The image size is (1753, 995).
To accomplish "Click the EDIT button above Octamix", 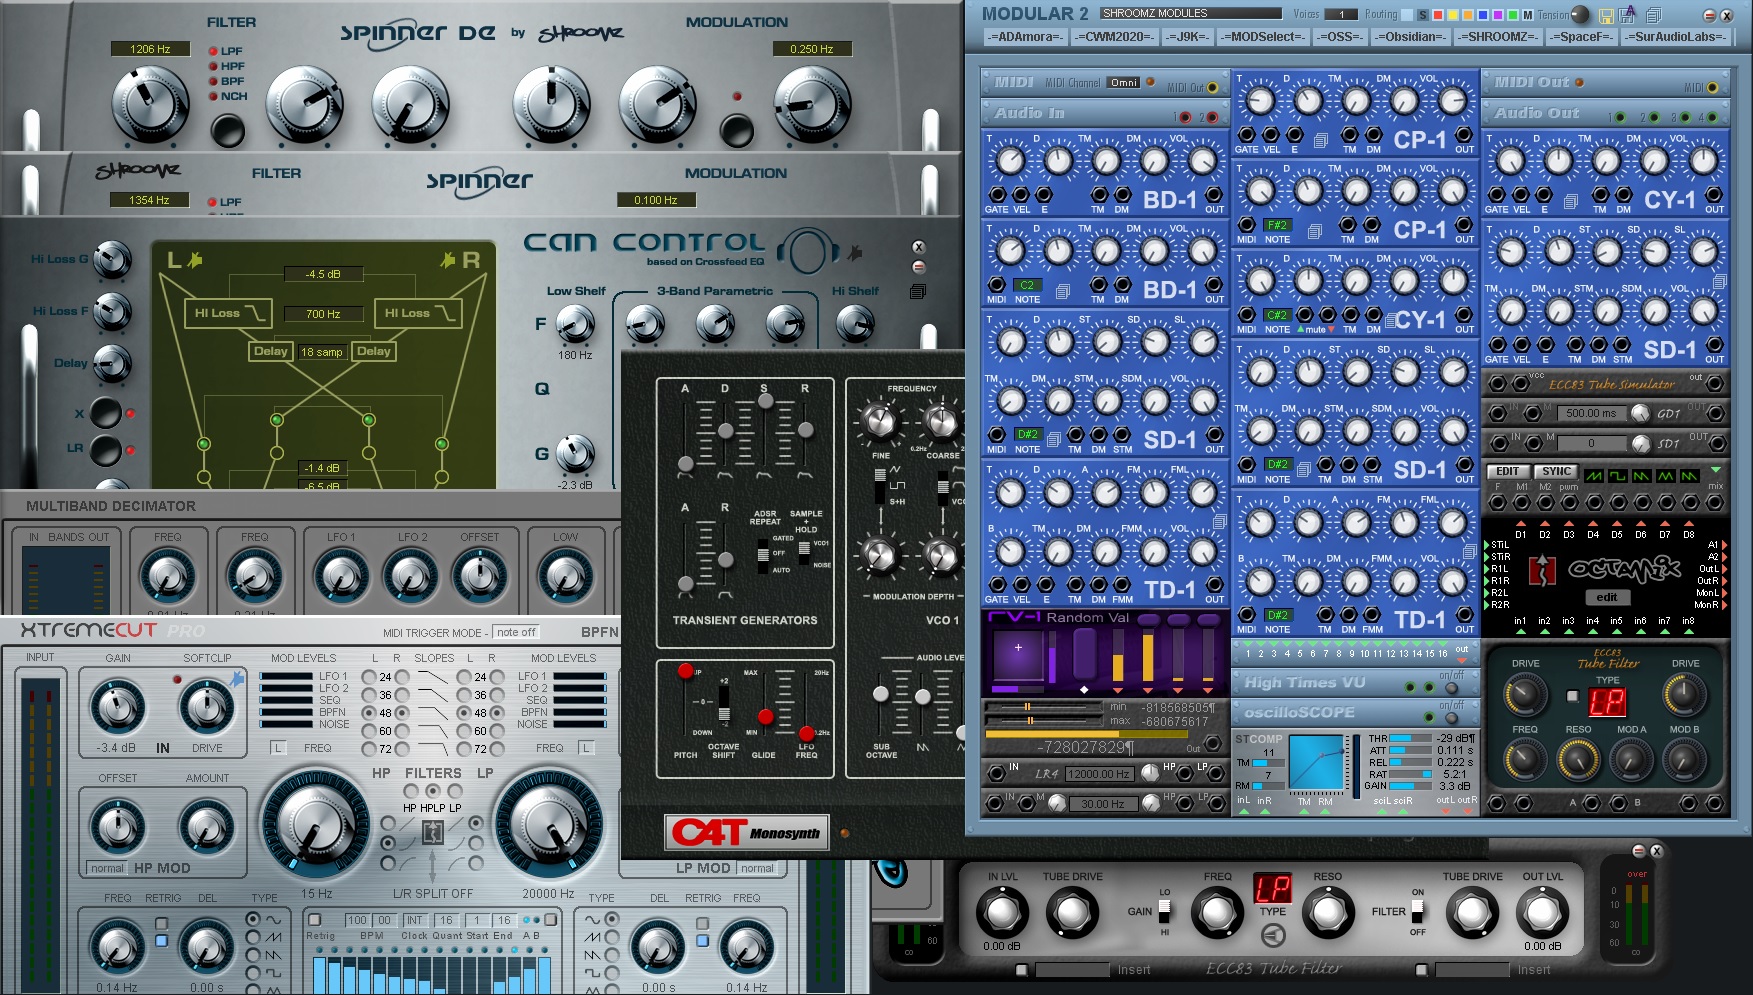I will click(1507, 471).
